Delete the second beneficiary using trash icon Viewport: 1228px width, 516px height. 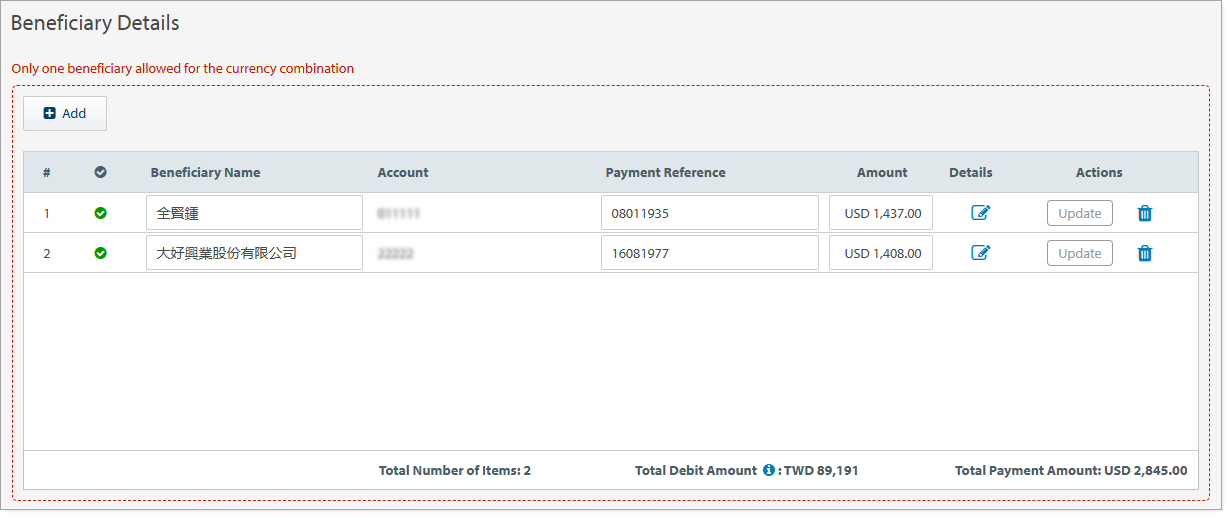1145,253
